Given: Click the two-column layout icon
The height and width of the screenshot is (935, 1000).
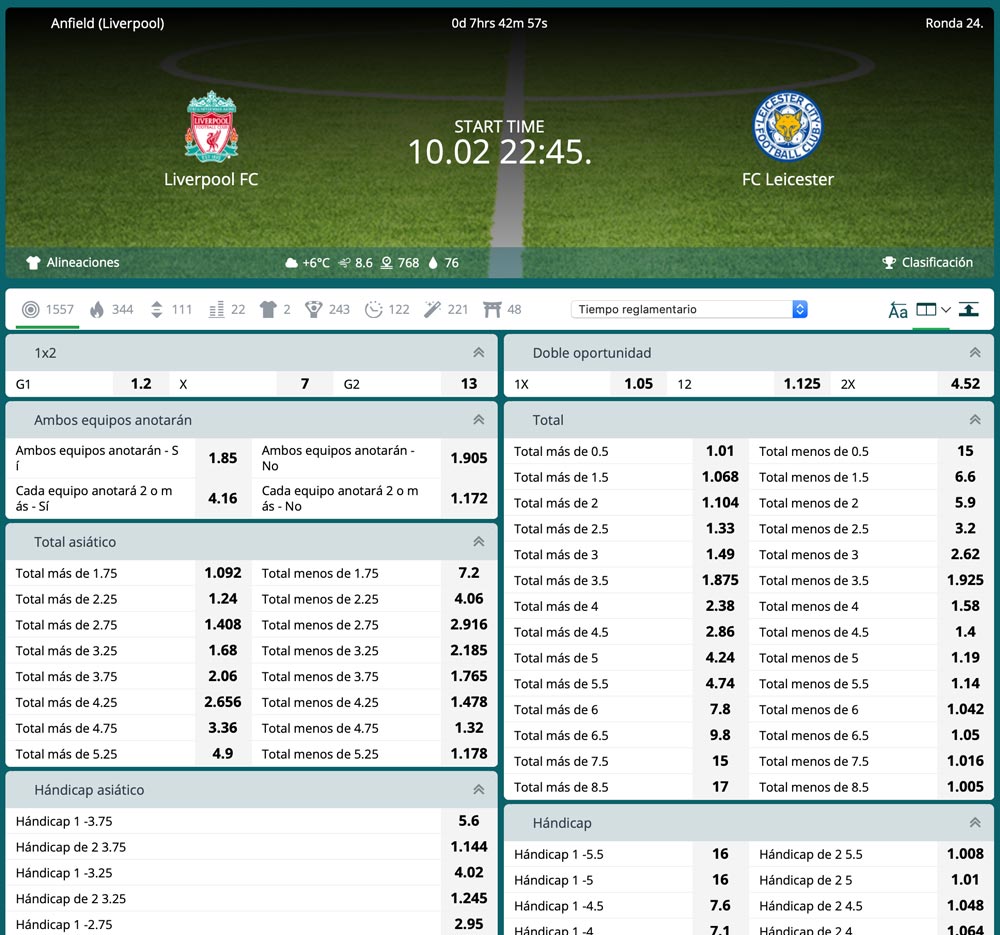Looking at the screenshot, I should (926, 309).
